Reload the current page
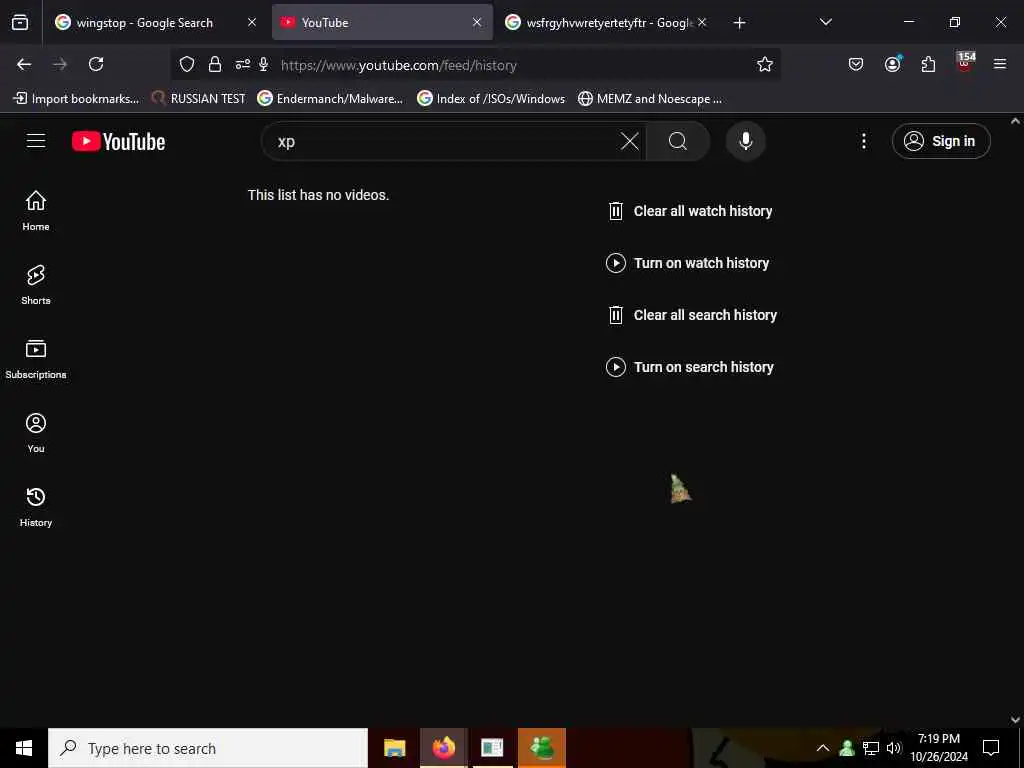This screenshot has height=768, width=1024. [x=96, y=64]
